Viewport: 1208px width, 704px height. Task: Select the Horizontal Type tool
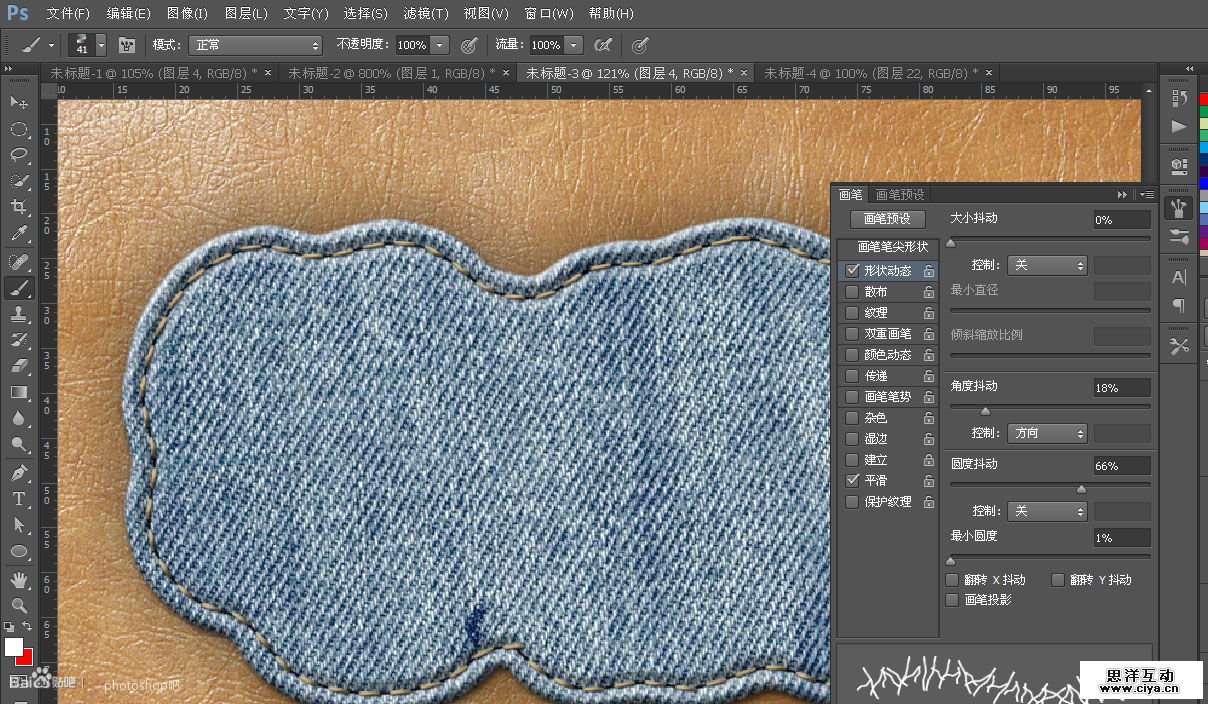19,499
